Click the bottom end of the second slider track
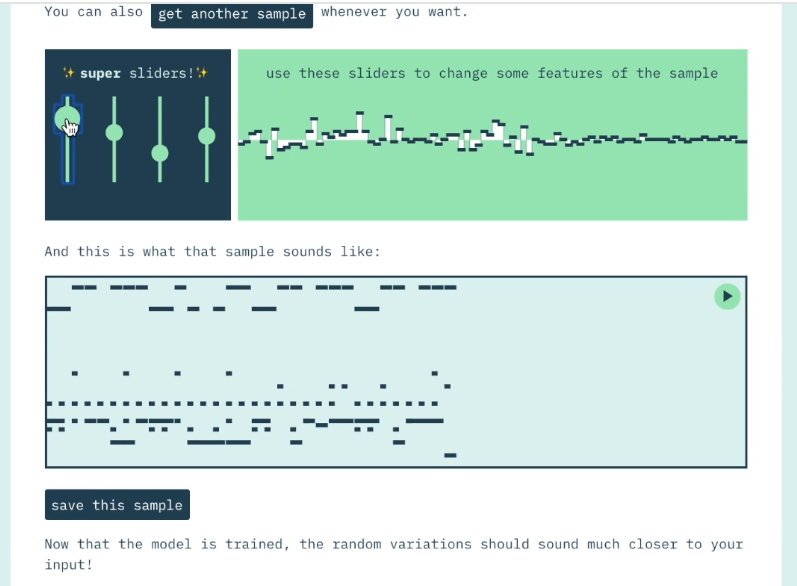The width and height of the screenshot is (797, 586). (114, 180)
